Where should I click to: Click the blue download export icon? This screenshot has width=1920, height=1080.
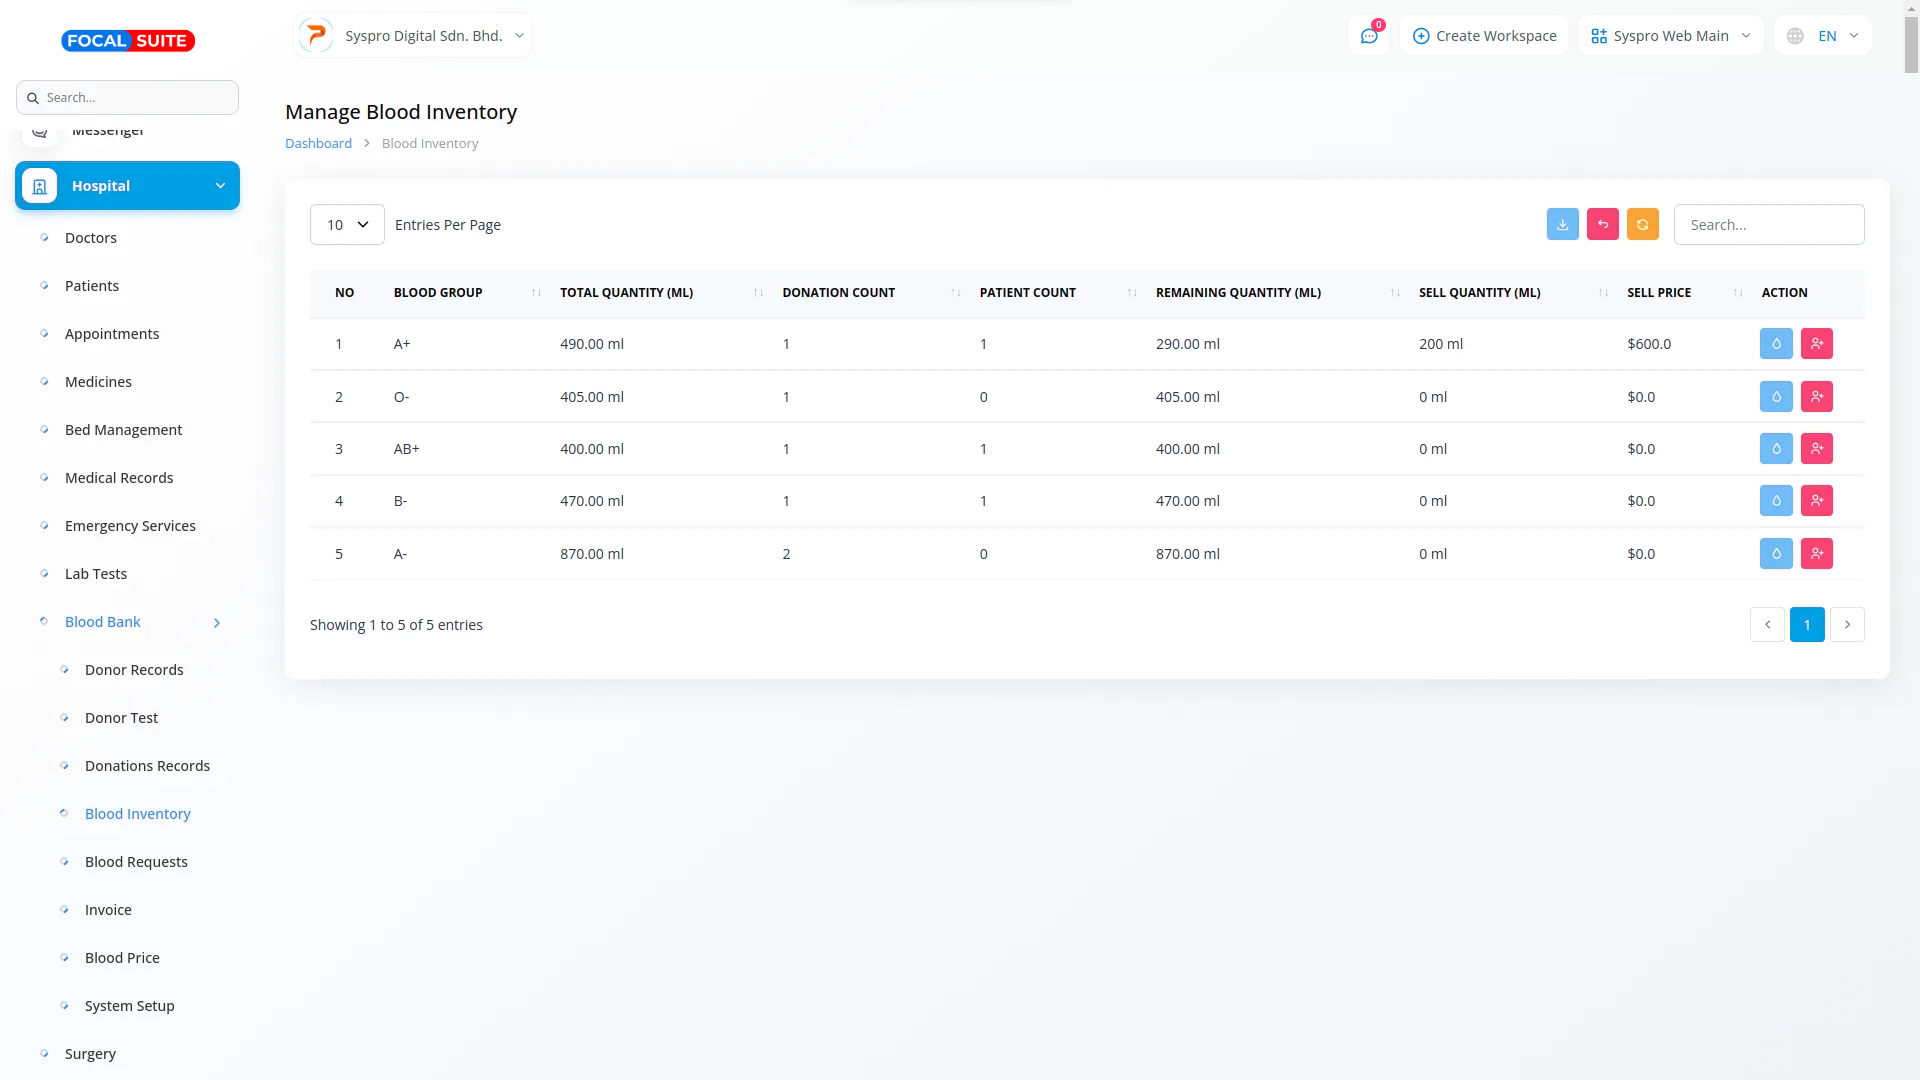coord(1562,225)
